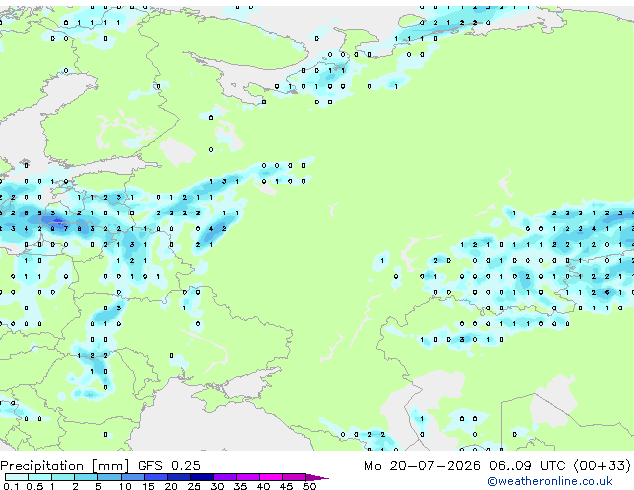Click the 1–2 mm legend color swatch

pos(63,477)
